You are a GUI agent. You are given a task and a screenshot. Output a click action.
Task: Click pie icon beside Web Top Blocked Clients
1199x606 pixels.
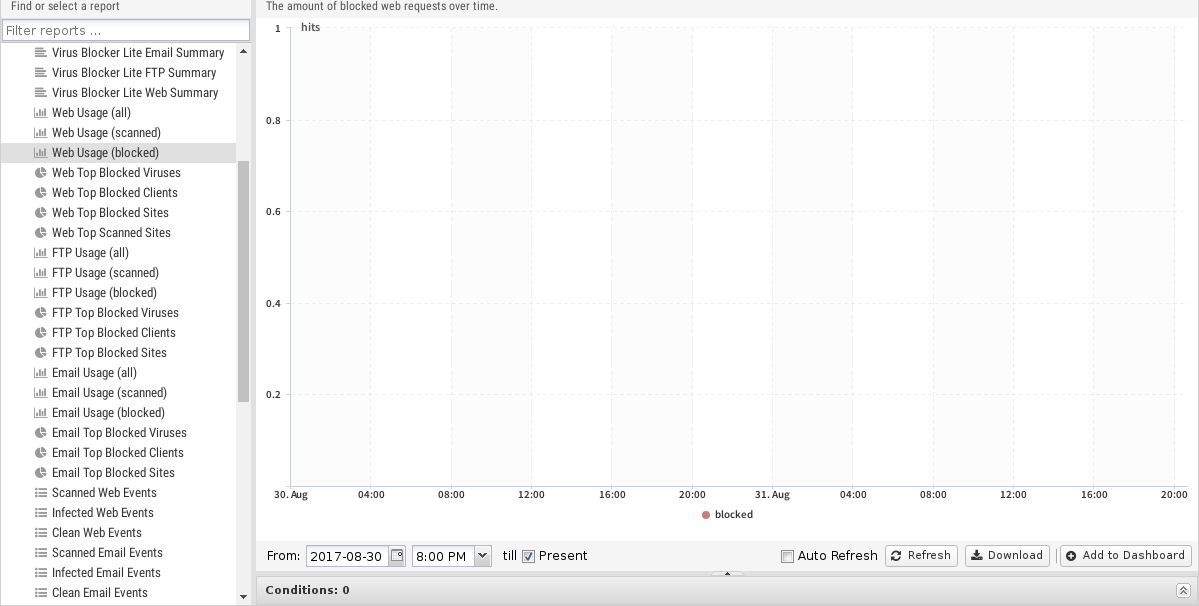[x=41, y=193]
